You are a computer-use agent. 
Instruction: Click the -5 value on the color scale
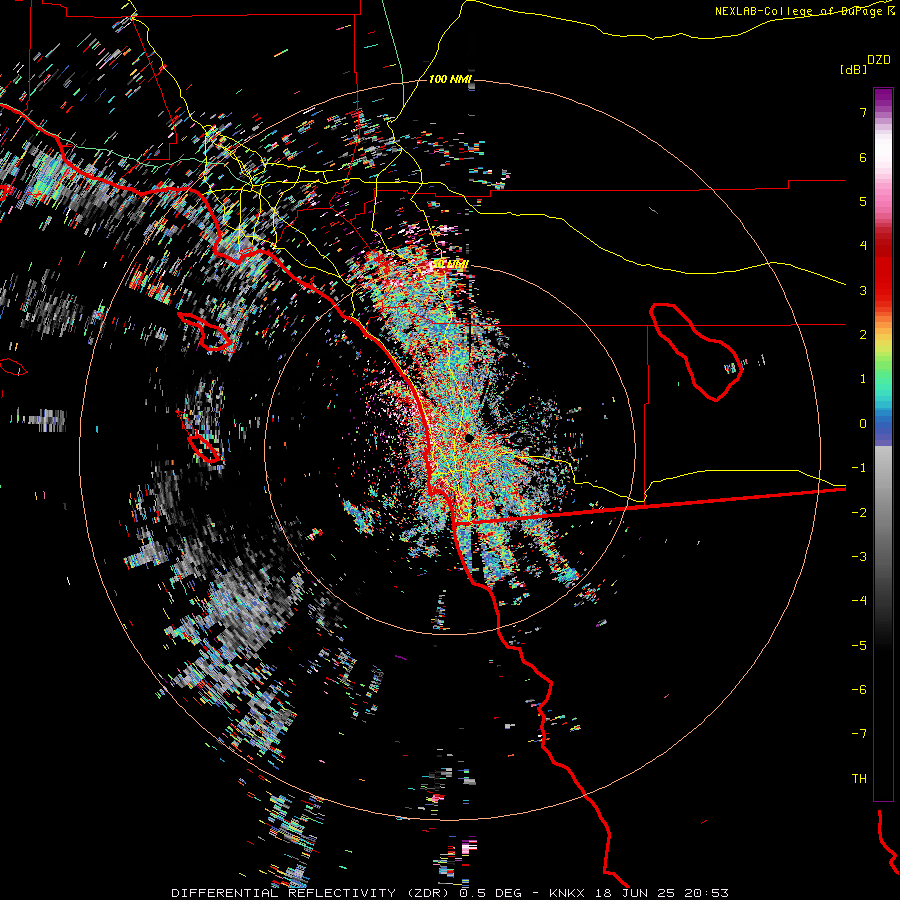[x=859, y=646]
